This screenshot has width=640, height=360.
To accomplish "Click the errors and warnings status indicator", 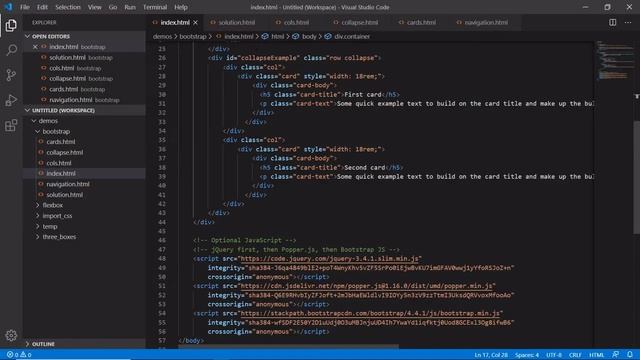I will [19, 355].
